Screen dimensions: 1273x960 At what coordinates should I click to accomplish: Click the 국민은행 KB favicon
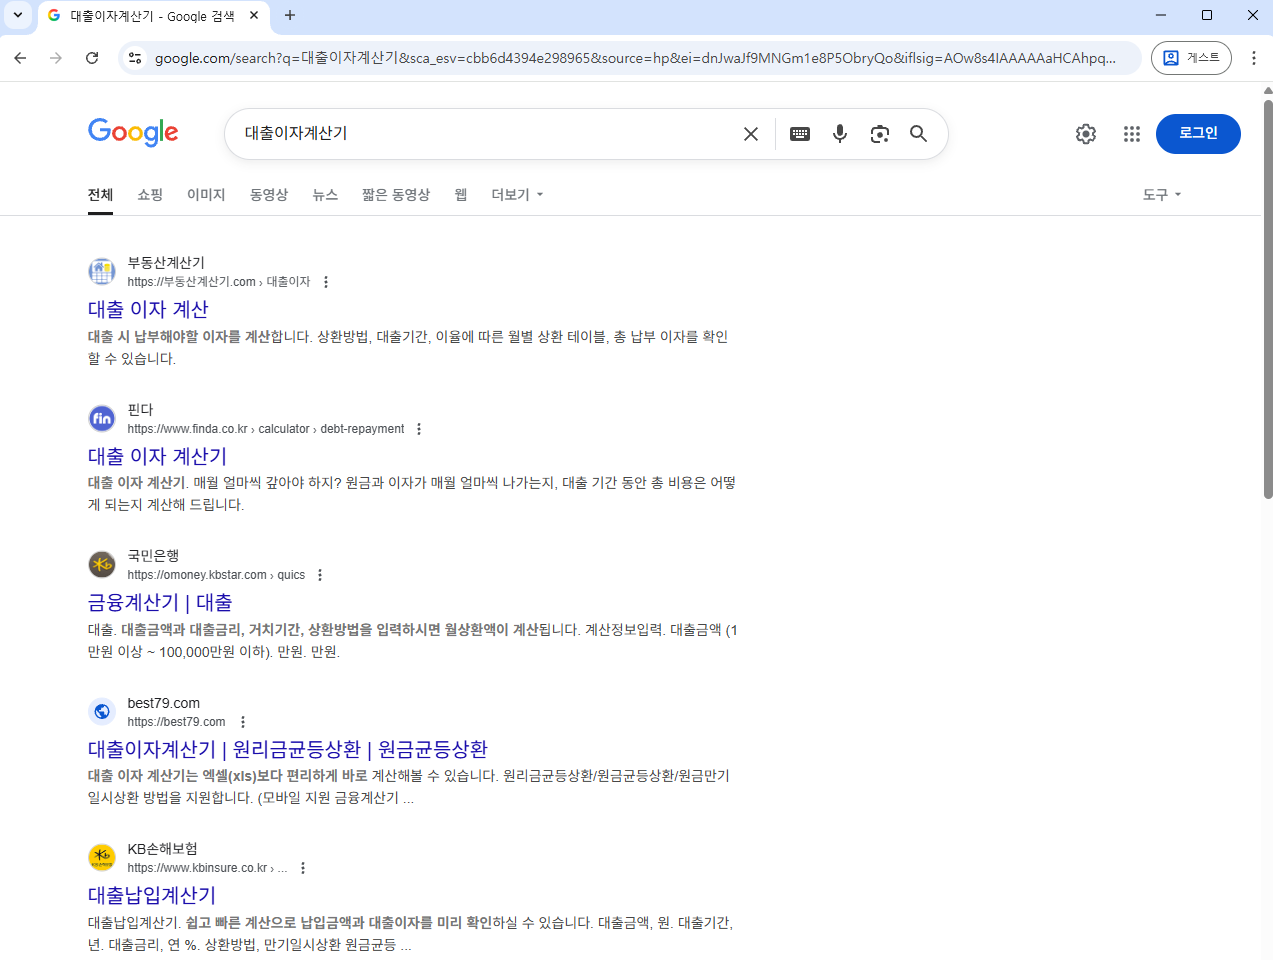click(102, 564)
